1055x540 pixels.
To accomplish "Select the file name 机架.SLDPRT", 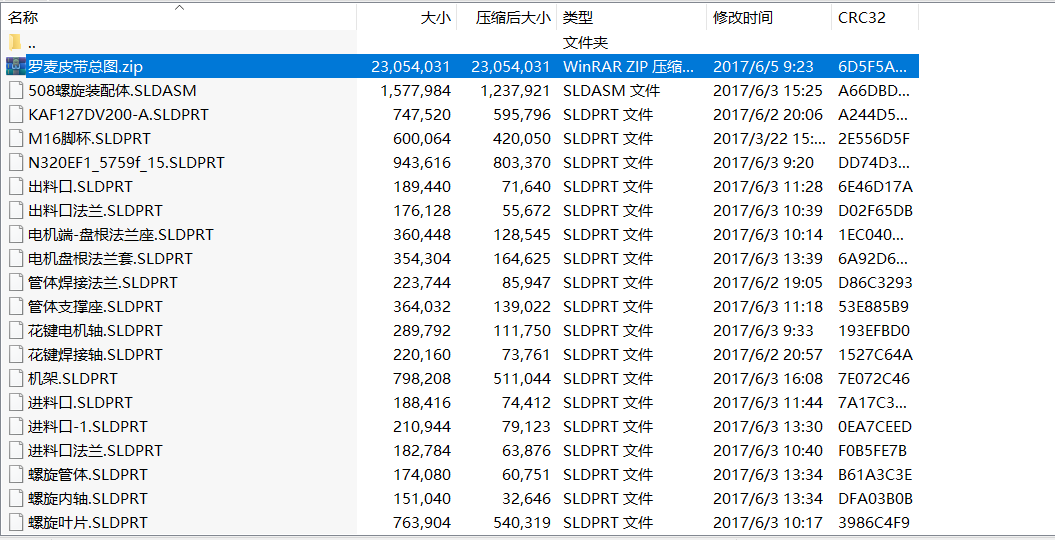I will (x=73, y=379).
